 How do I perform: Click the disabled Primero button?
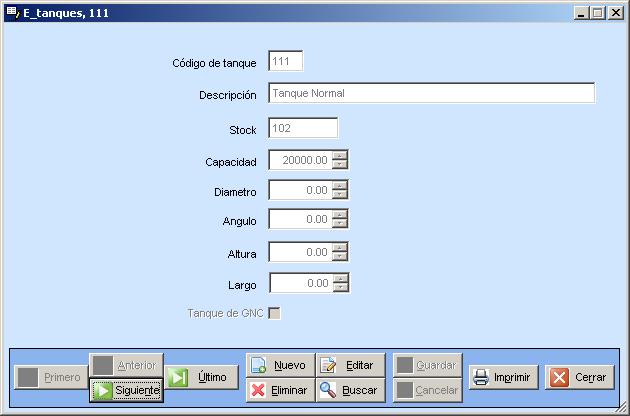(x=51, y=377)
